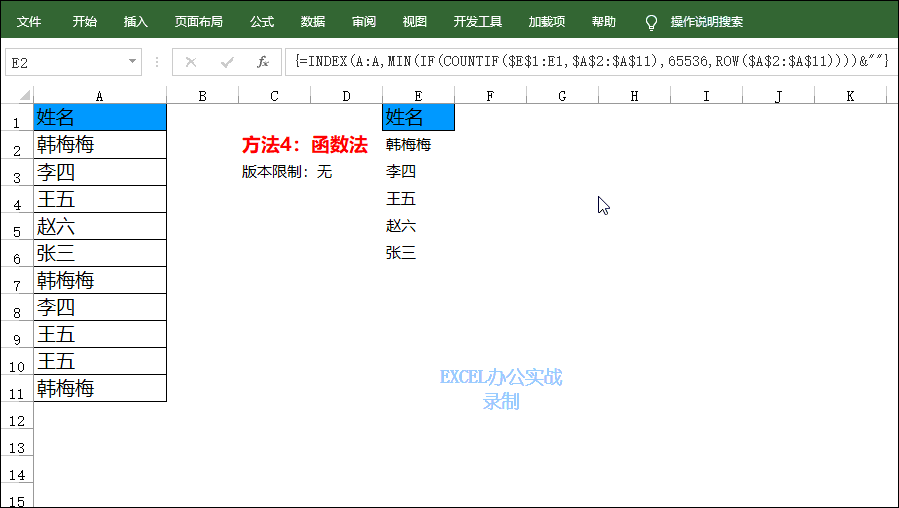Image resolution: width=899 pixels, height=508 pixels.
Task: Select row 2 header
Action: point(17,144)
